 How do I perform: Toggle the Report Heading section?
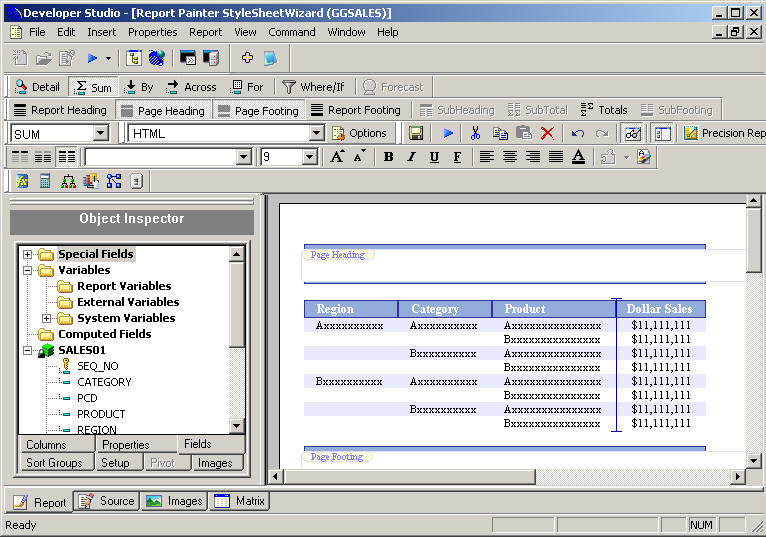[60, 110]
